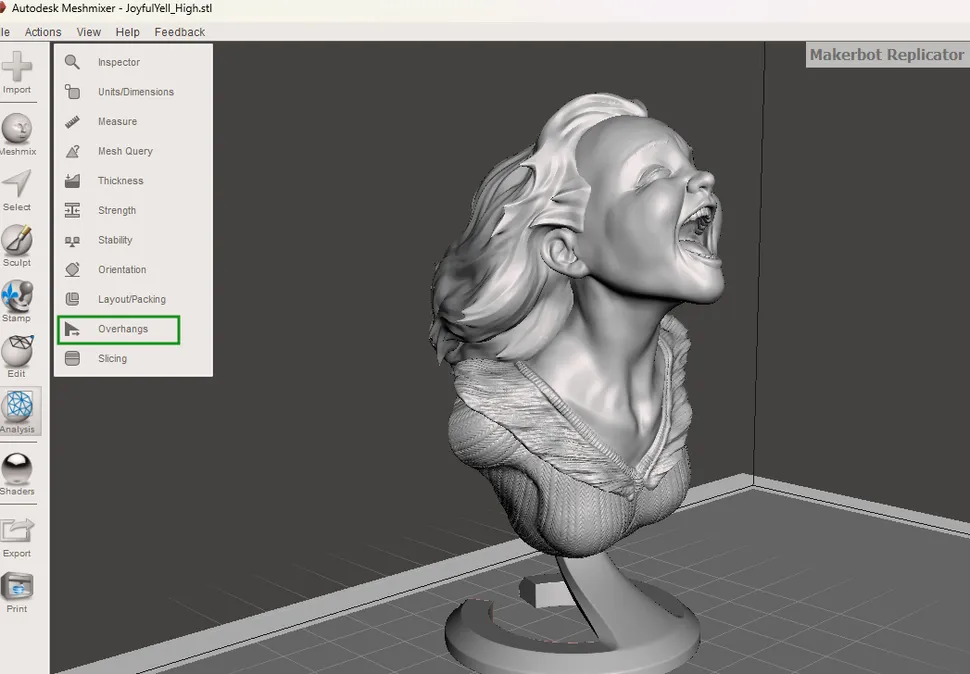Select the Thickness option
Screen dimensions: 970x674
pos(121,181)
